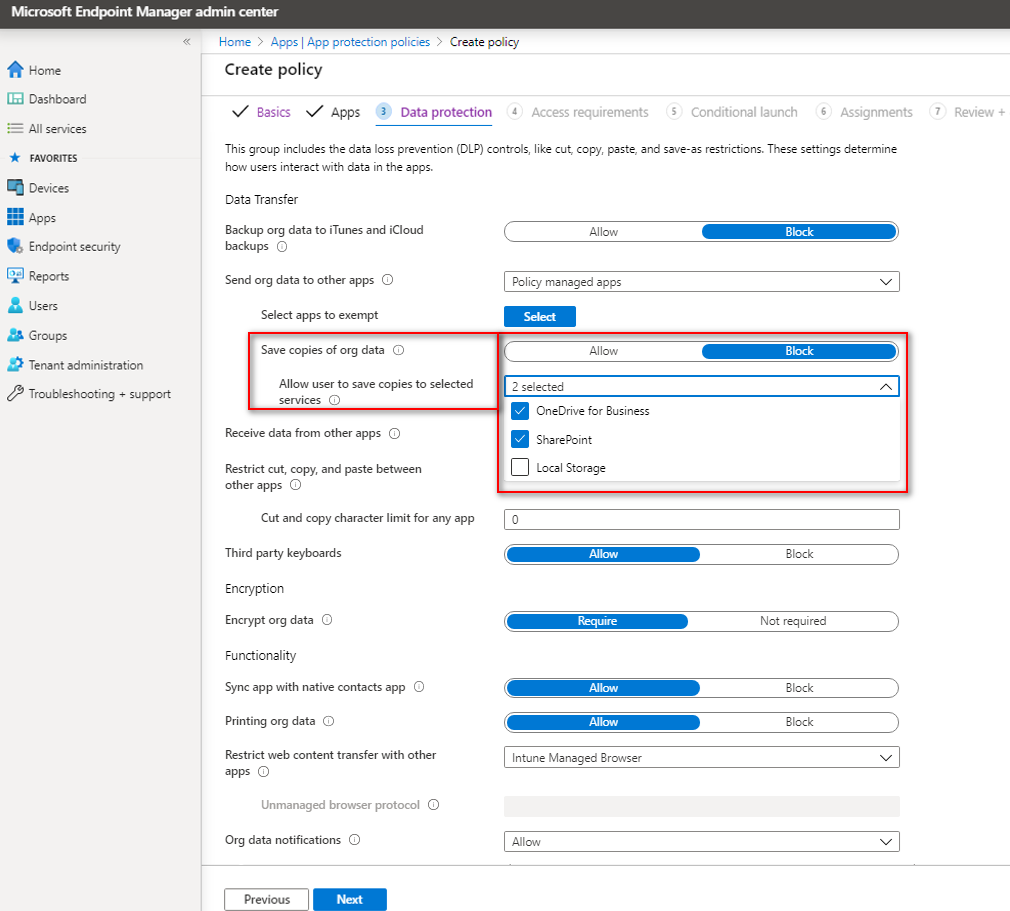This screenshot has height=911, width=1010.
Task: Open the Dashboard sidebar icon
Action: [x=15, y=99]
